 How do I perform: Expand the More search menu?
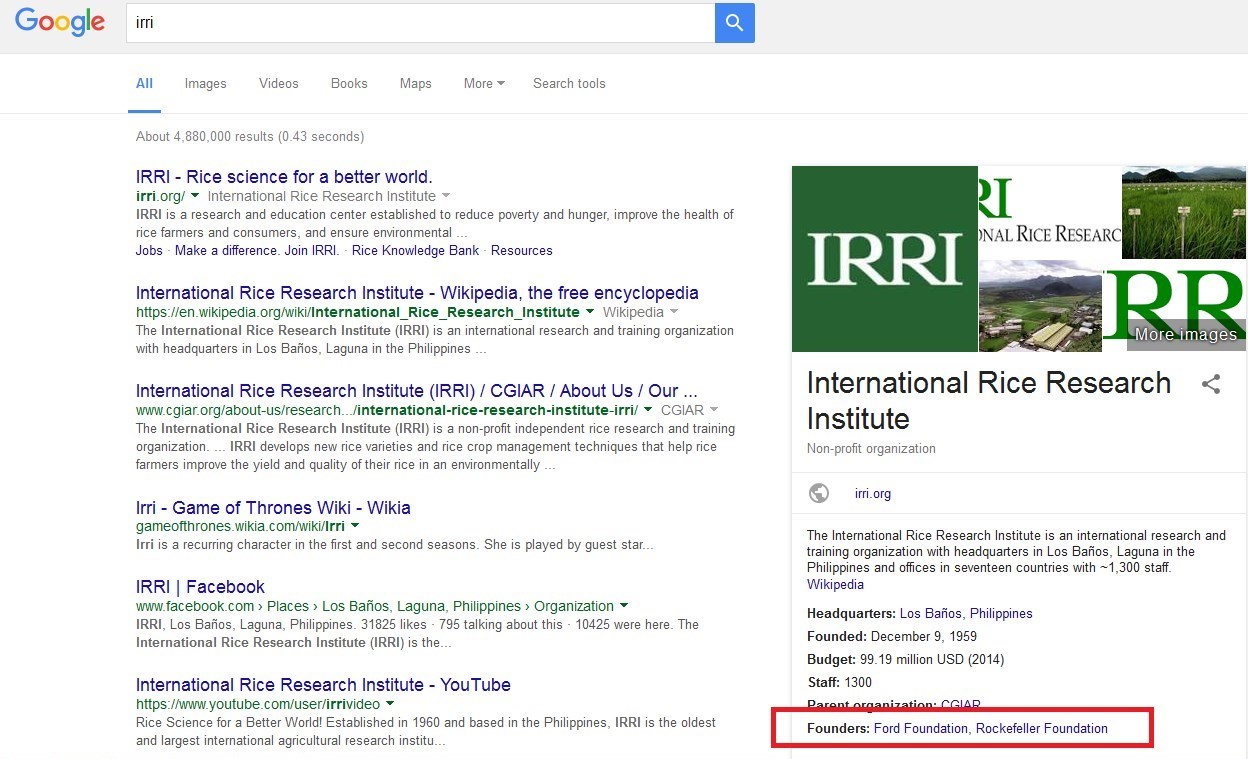[x=483, y=84]
